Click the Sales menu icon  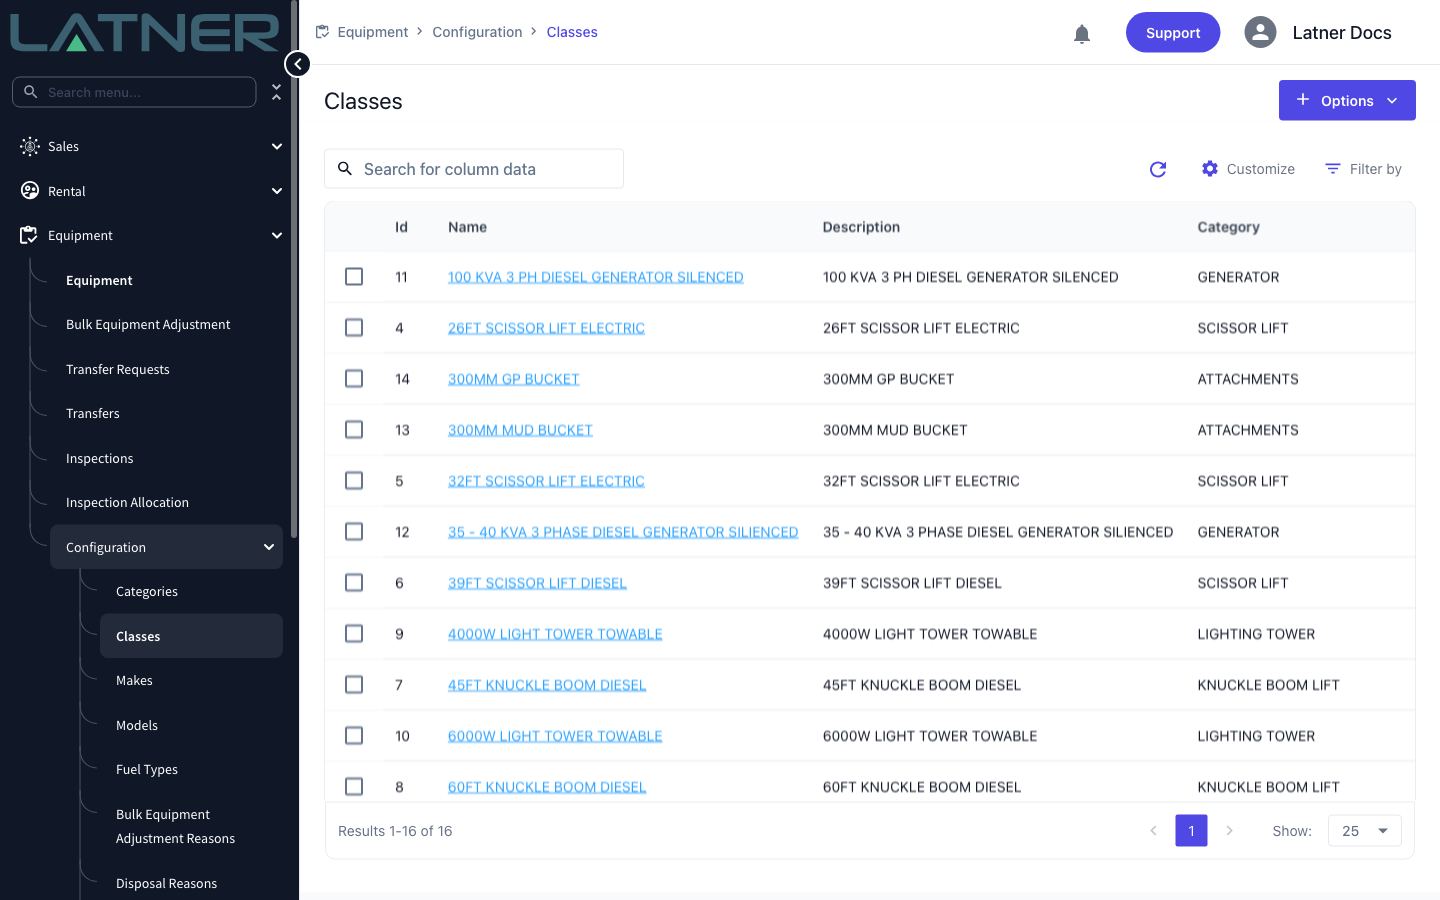(30, 146)
